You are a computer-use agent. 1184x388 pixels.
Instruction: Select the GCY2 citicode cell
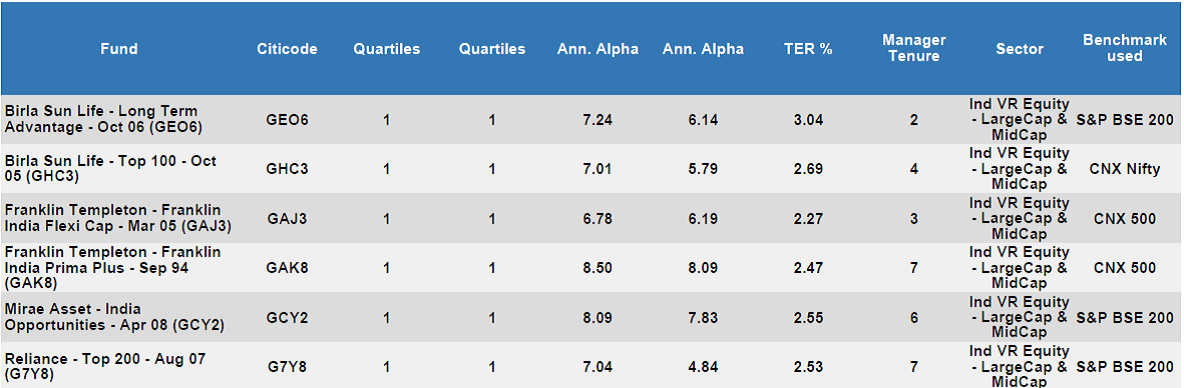(x=287, y=318)
